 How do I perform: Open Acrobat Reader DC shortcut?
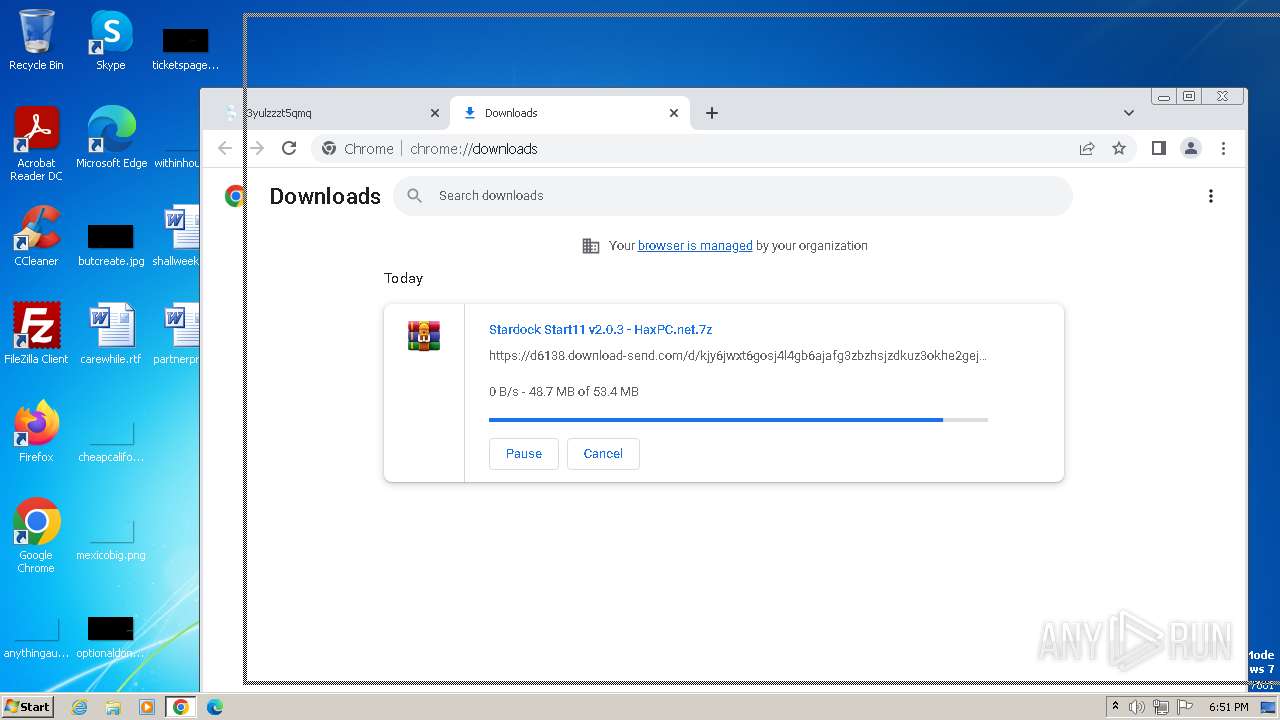(x=36, y=145)
